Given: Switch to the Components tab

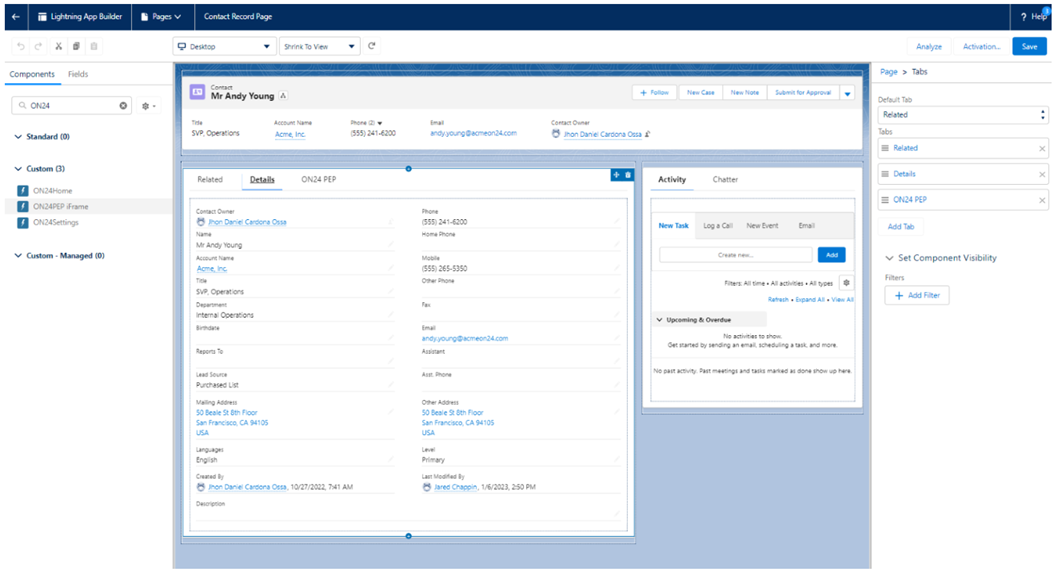Looking at the screenshot, I should 32,74.
